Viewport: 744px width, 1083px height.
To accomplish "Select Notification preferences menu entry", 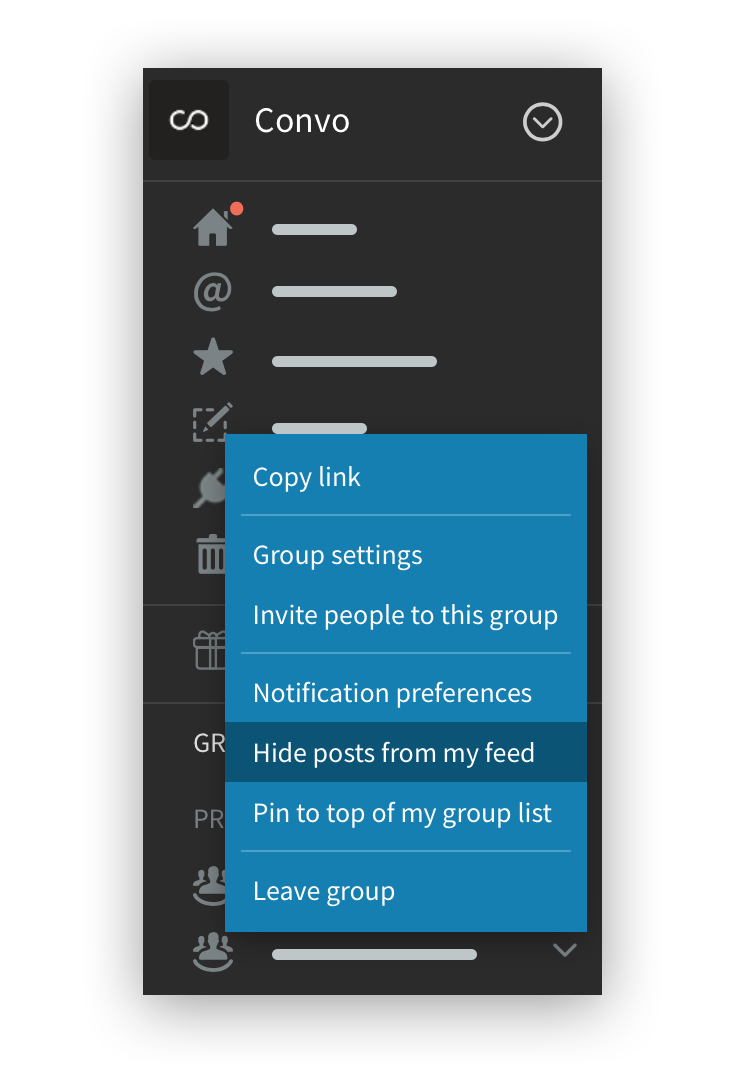I will (x=392, y=693).
